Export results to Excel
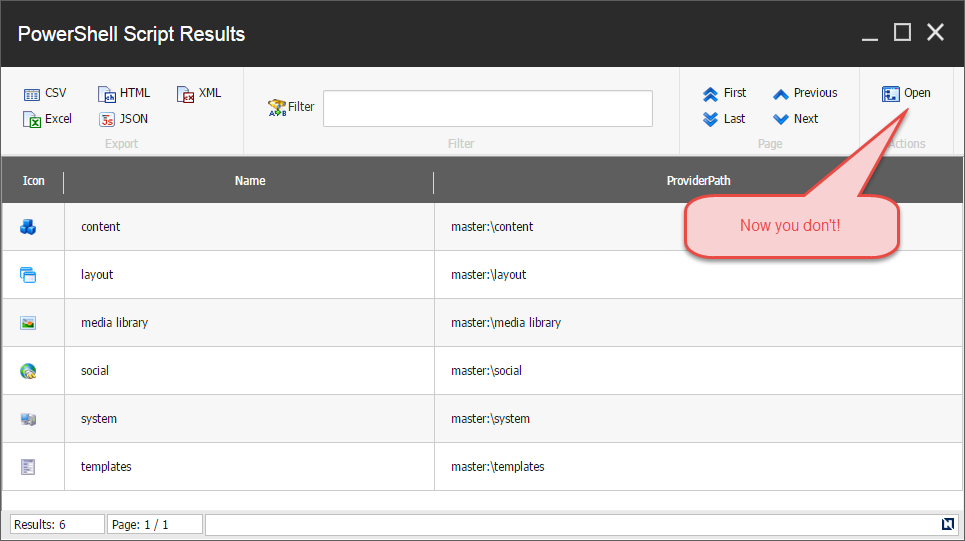 click(47, 119)
